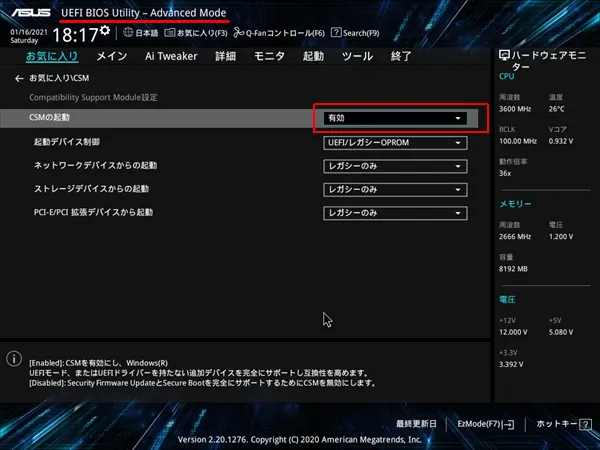The image size is (600, 450).
Task: Click 26°C temperature value
Action: 556,109
